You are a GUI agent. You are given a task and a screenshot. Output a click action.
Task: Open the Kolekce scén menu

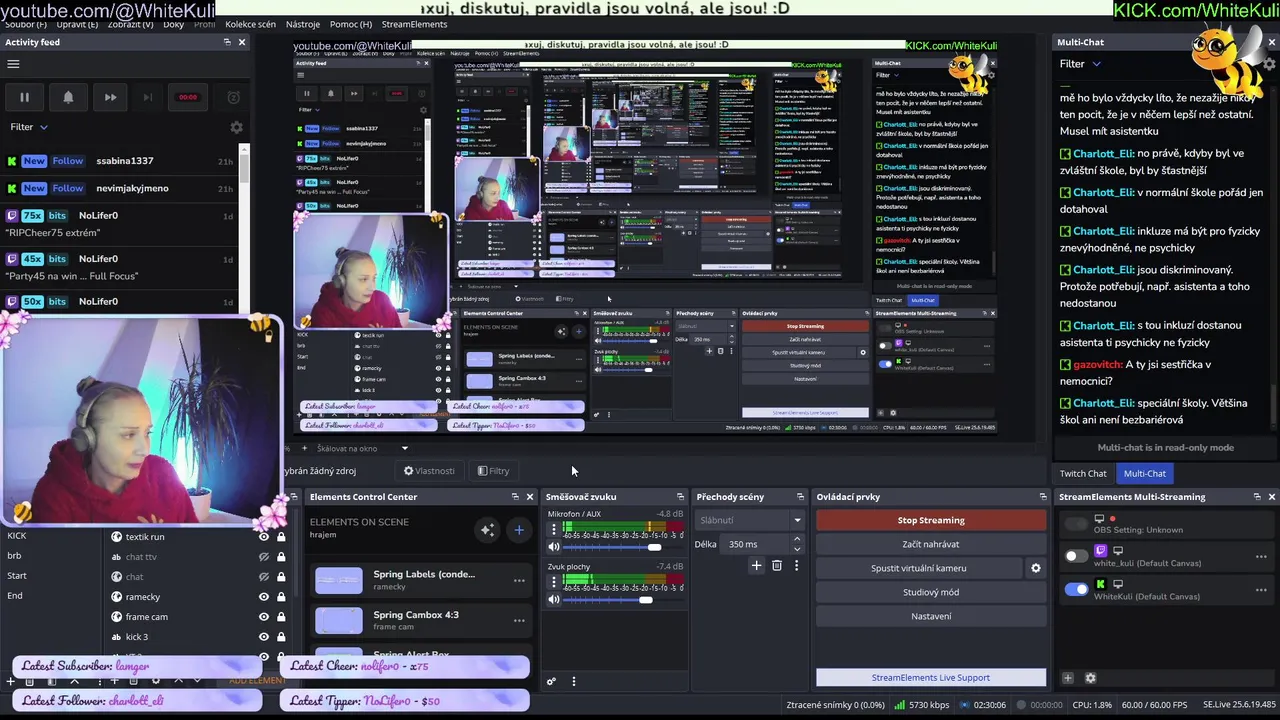pyautogui.click(x=250, y=24)
